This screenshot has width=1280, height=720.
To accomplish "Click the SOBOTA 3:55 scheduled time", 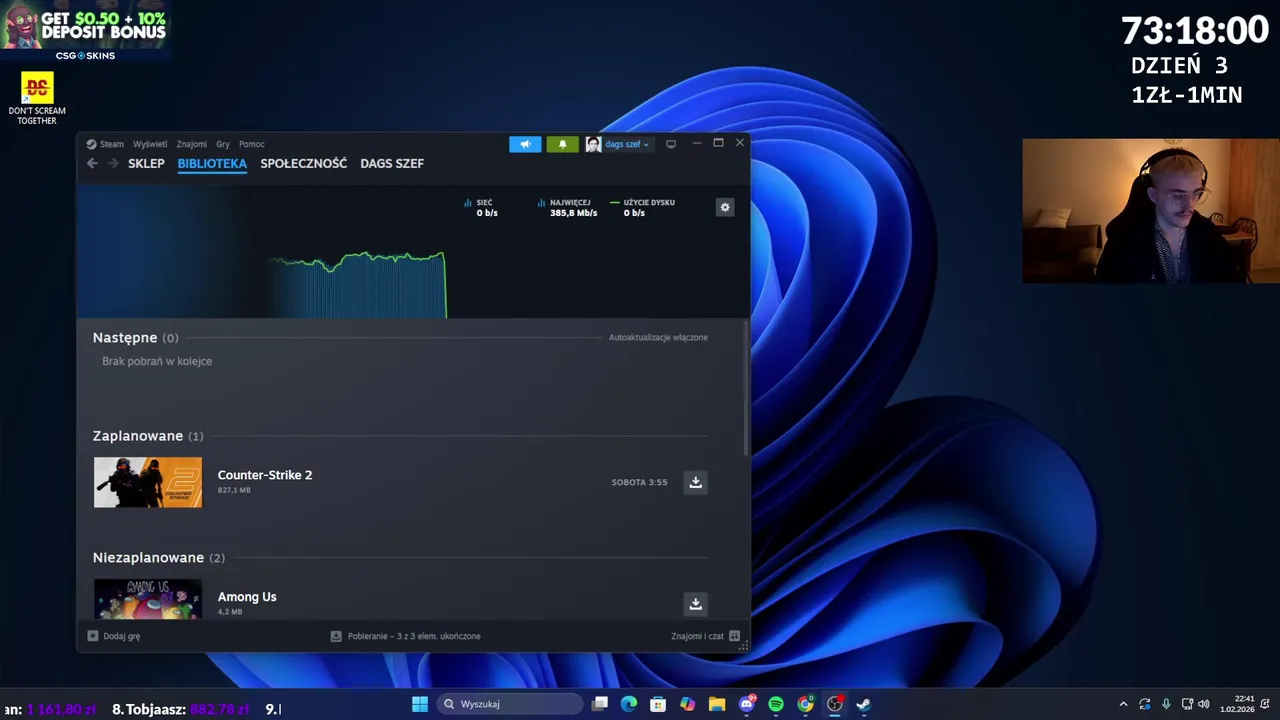I will (x=639, y=482).
